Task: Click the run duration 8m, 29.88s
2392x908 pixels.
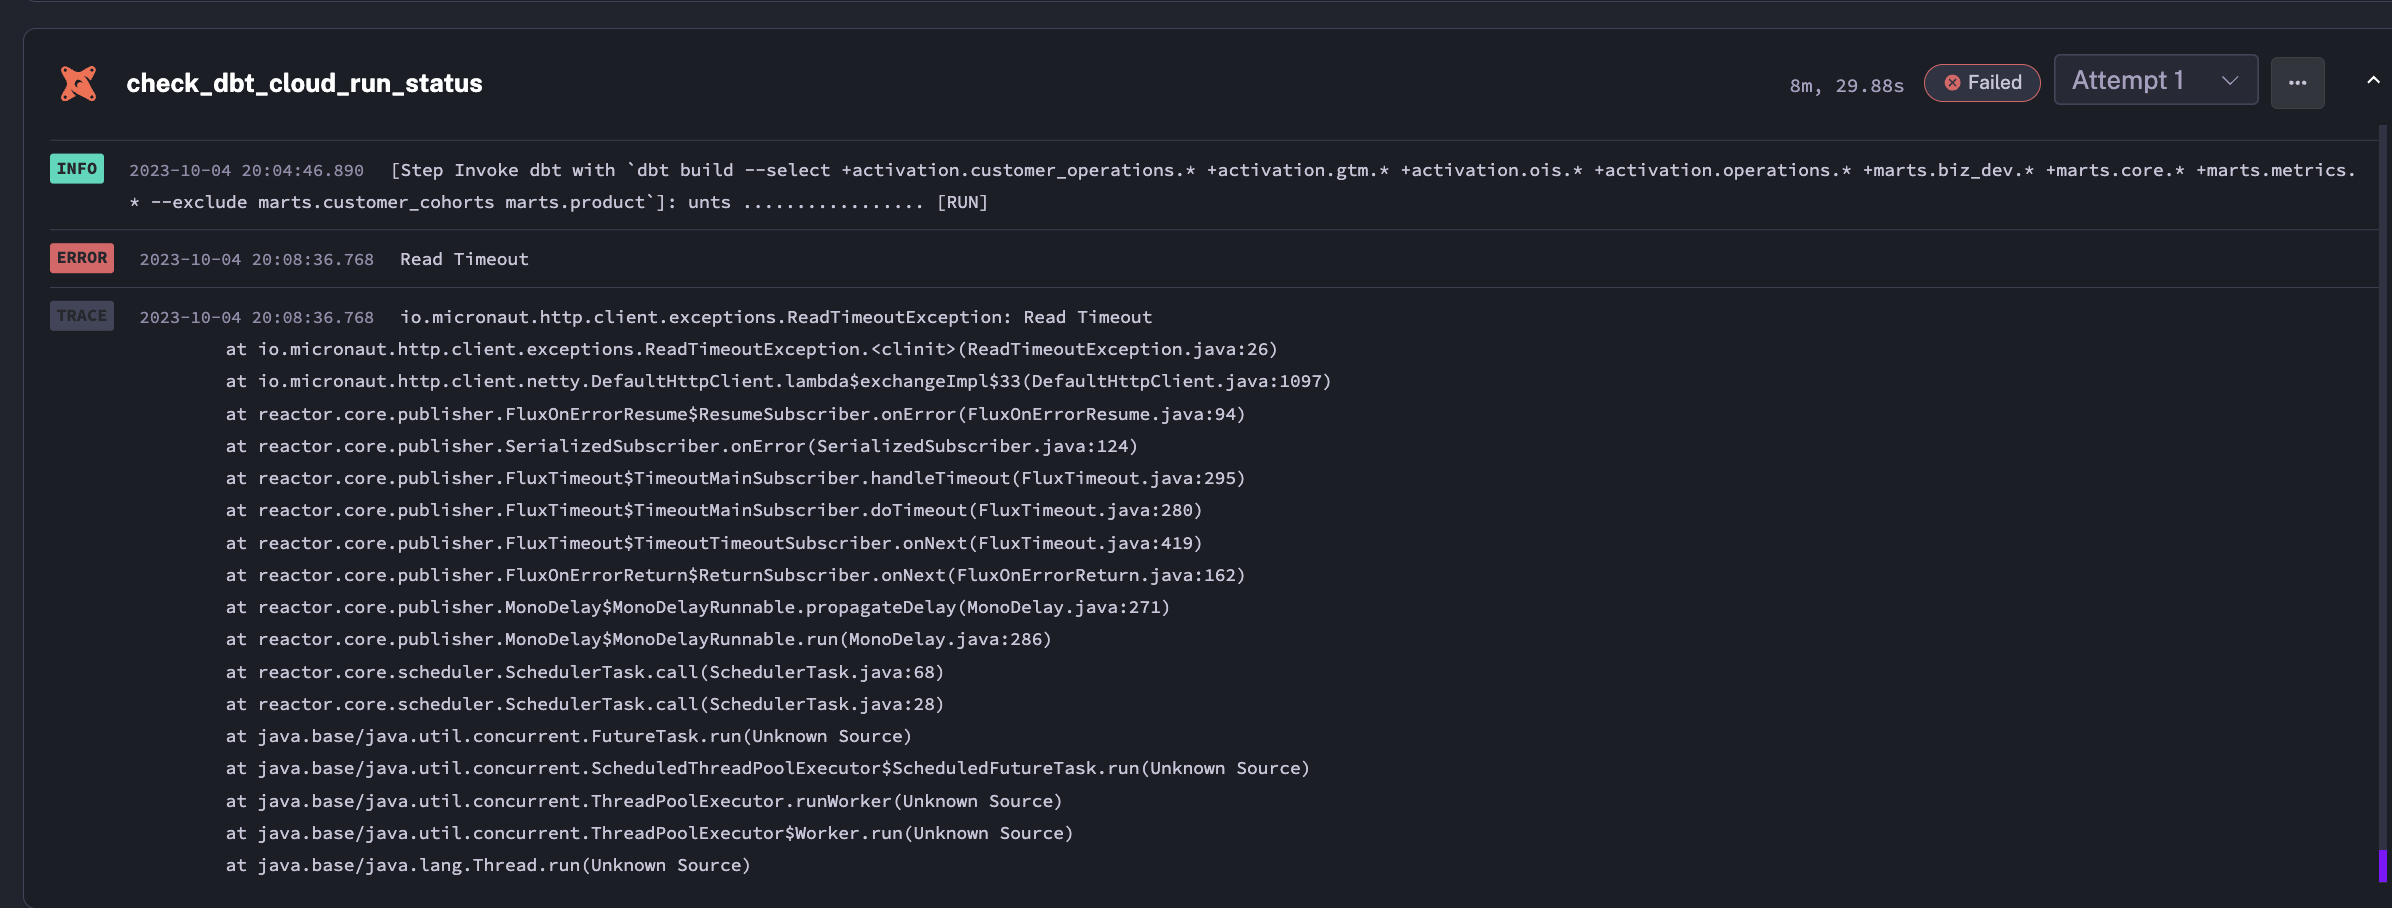Action: click(x=1845, y=84)
